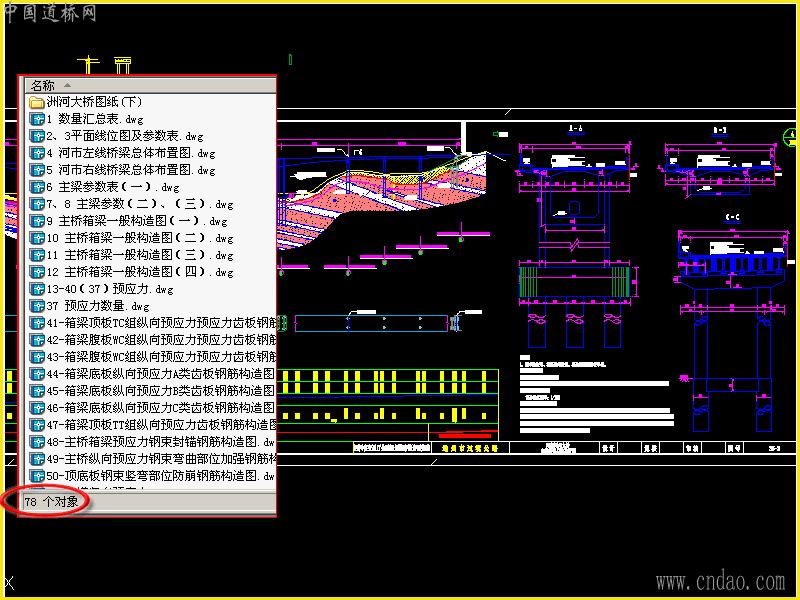Click the sort arrow next to 名称
The height and width of the screenshot is (600, 800).
tap(67, 85)
